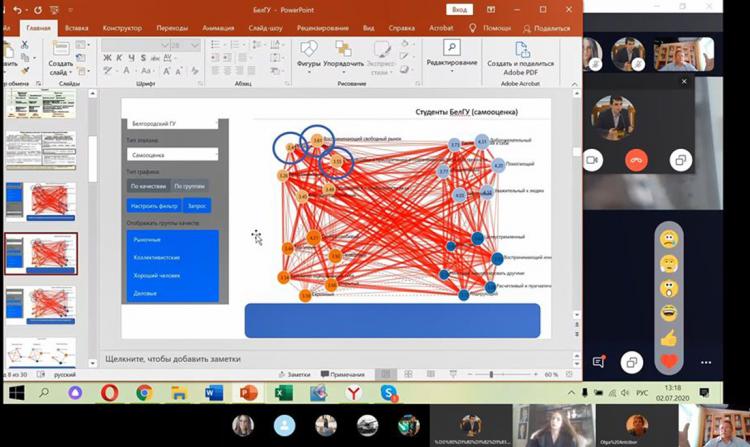This screenshot has height=447, width=750.
Task: Toggle the Notes (Заметки) pane
Action: [x=297, y=374]
